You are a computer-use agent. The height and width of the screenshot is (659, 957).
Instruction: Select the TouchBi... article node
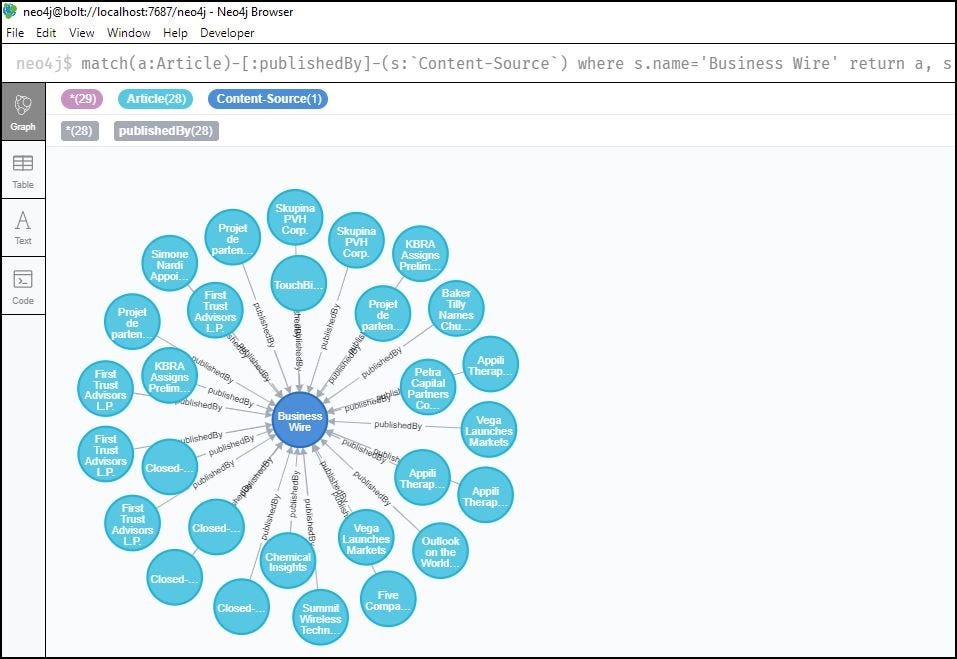coord(298,284)
